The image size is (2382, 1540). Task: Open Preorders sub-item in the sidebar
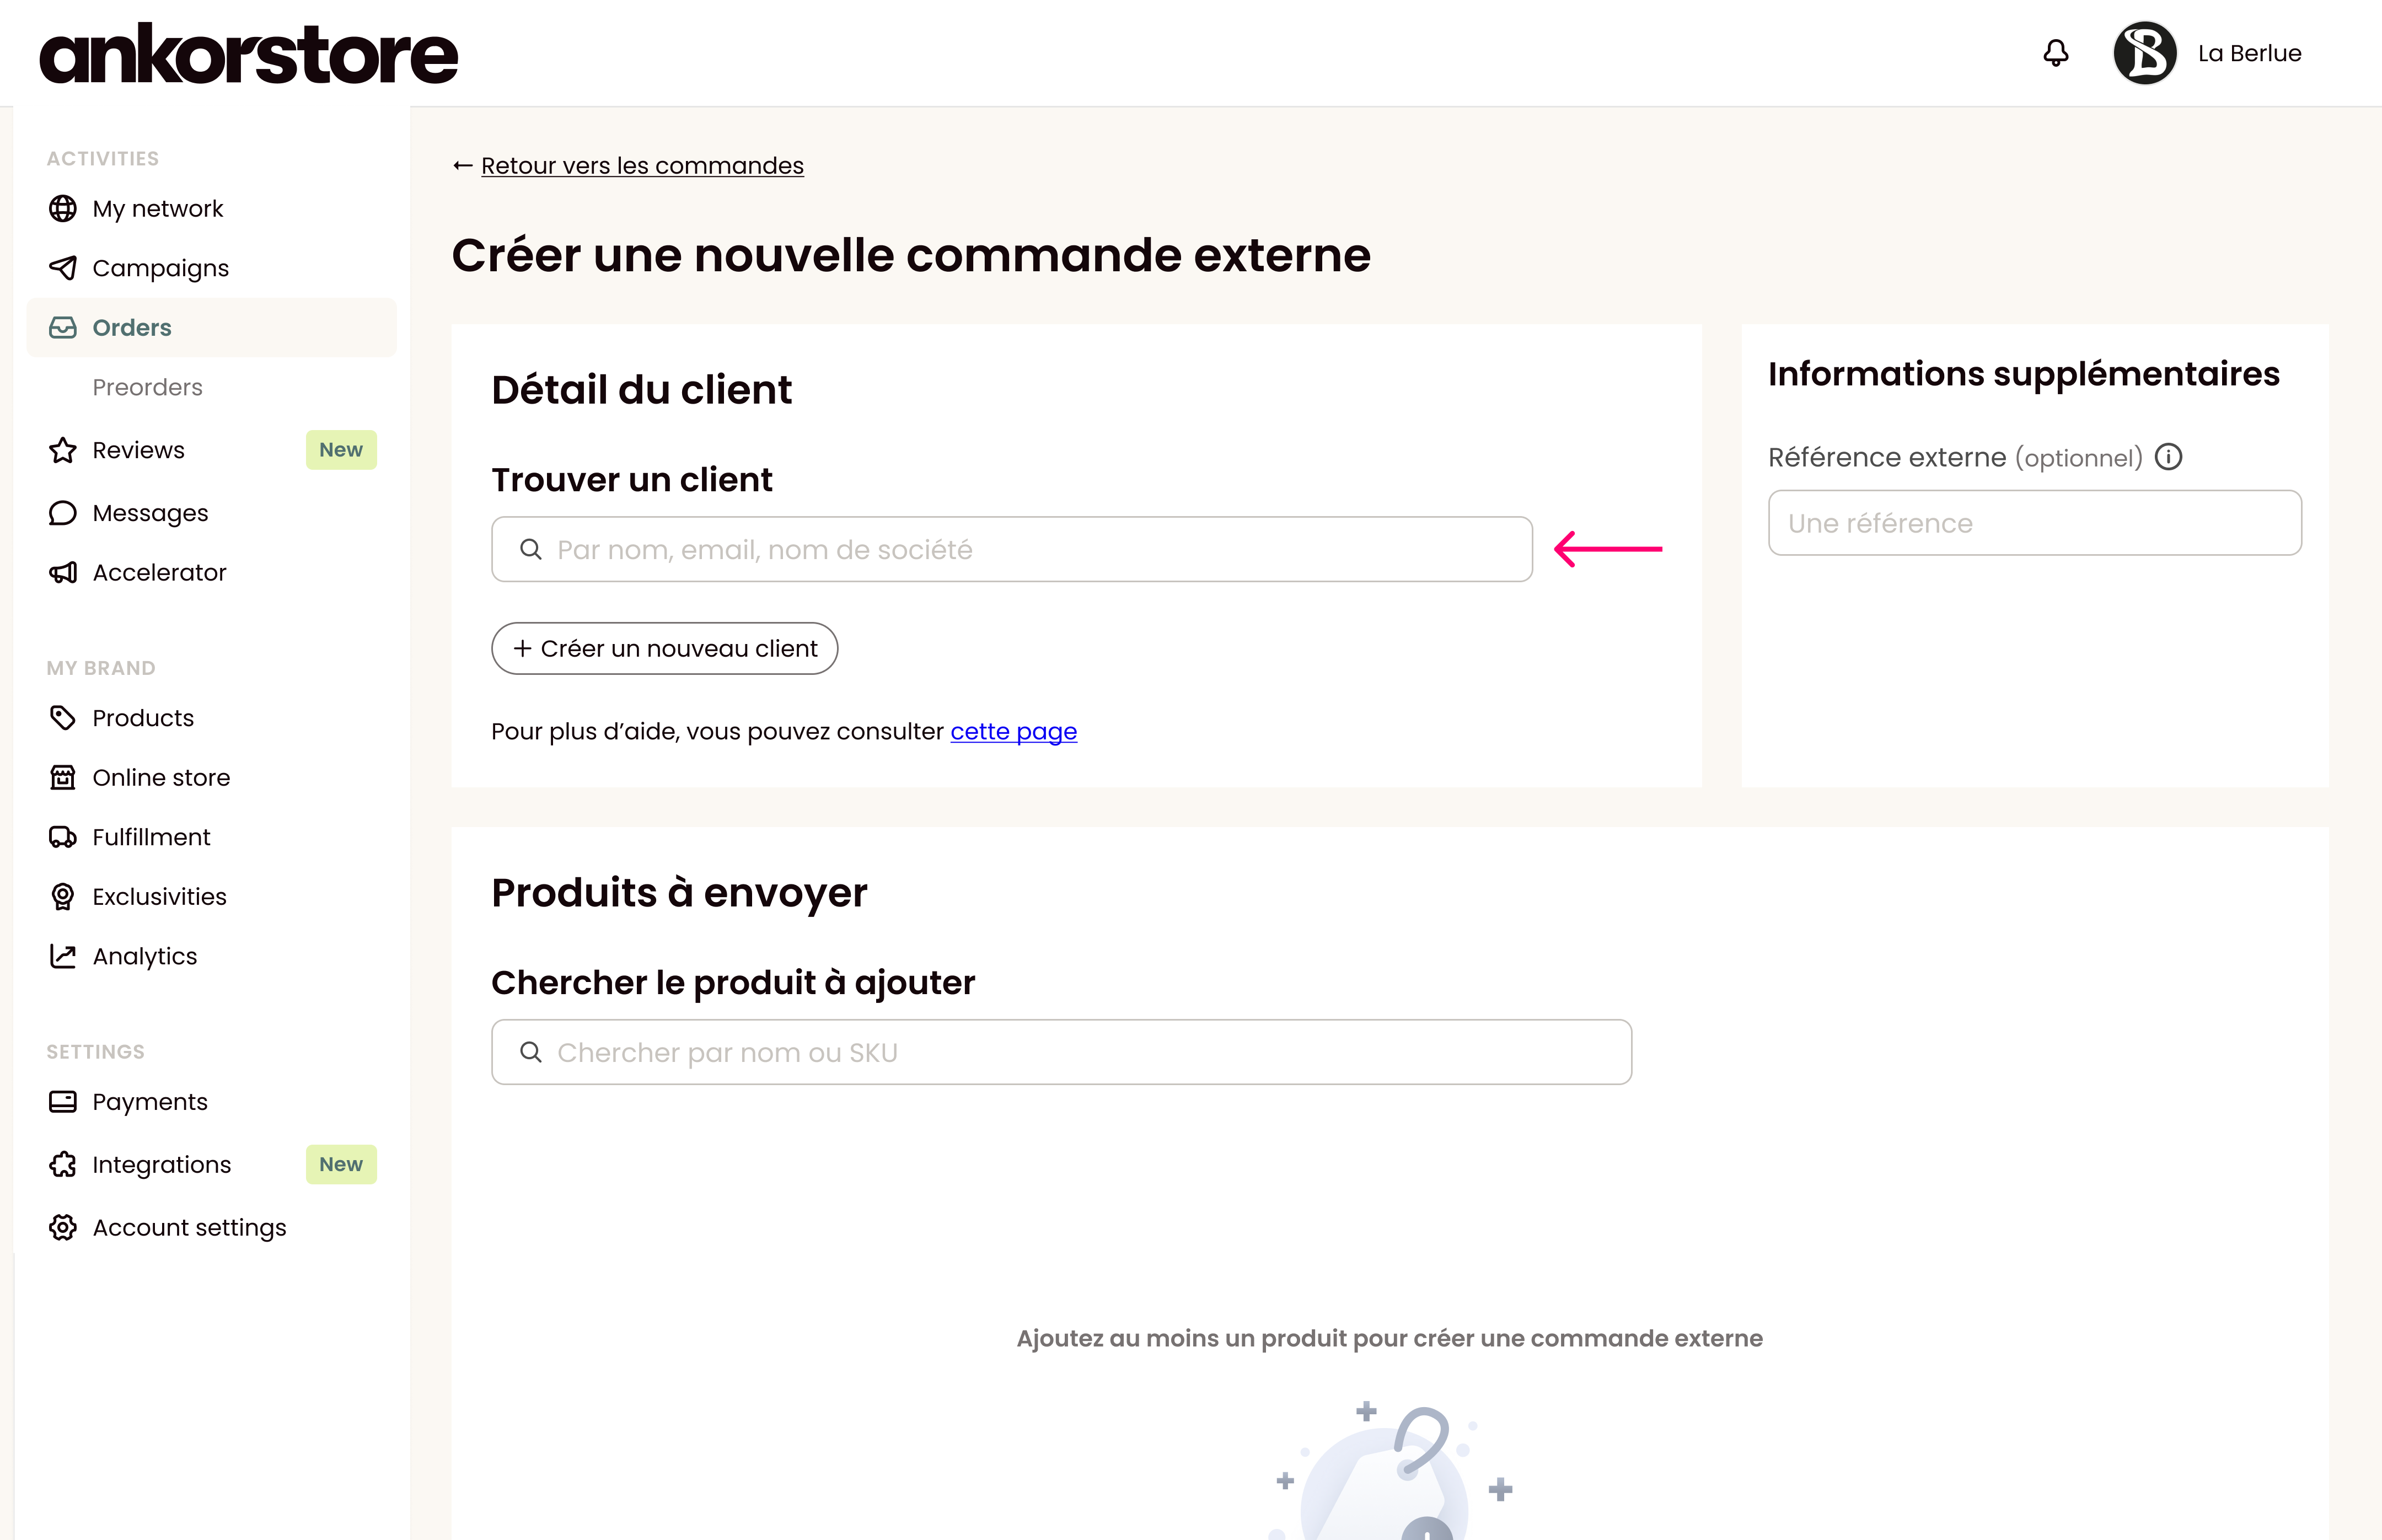point(147,387)
